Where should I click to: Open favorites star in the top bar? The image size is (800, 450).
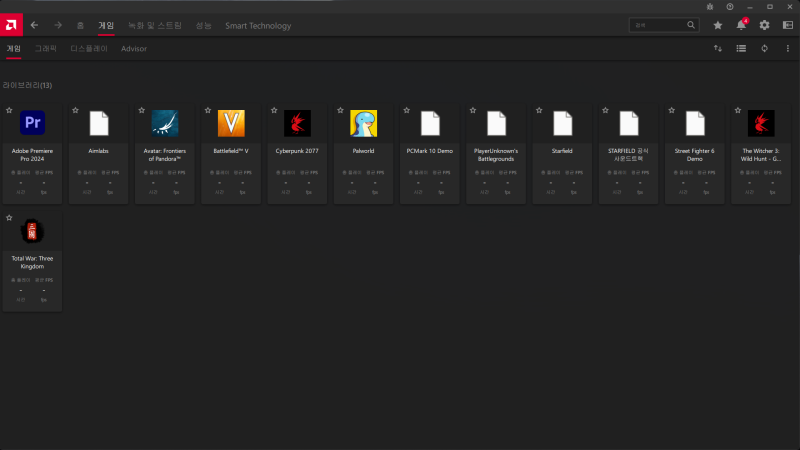pyautogui.click(x=718, y=25)
